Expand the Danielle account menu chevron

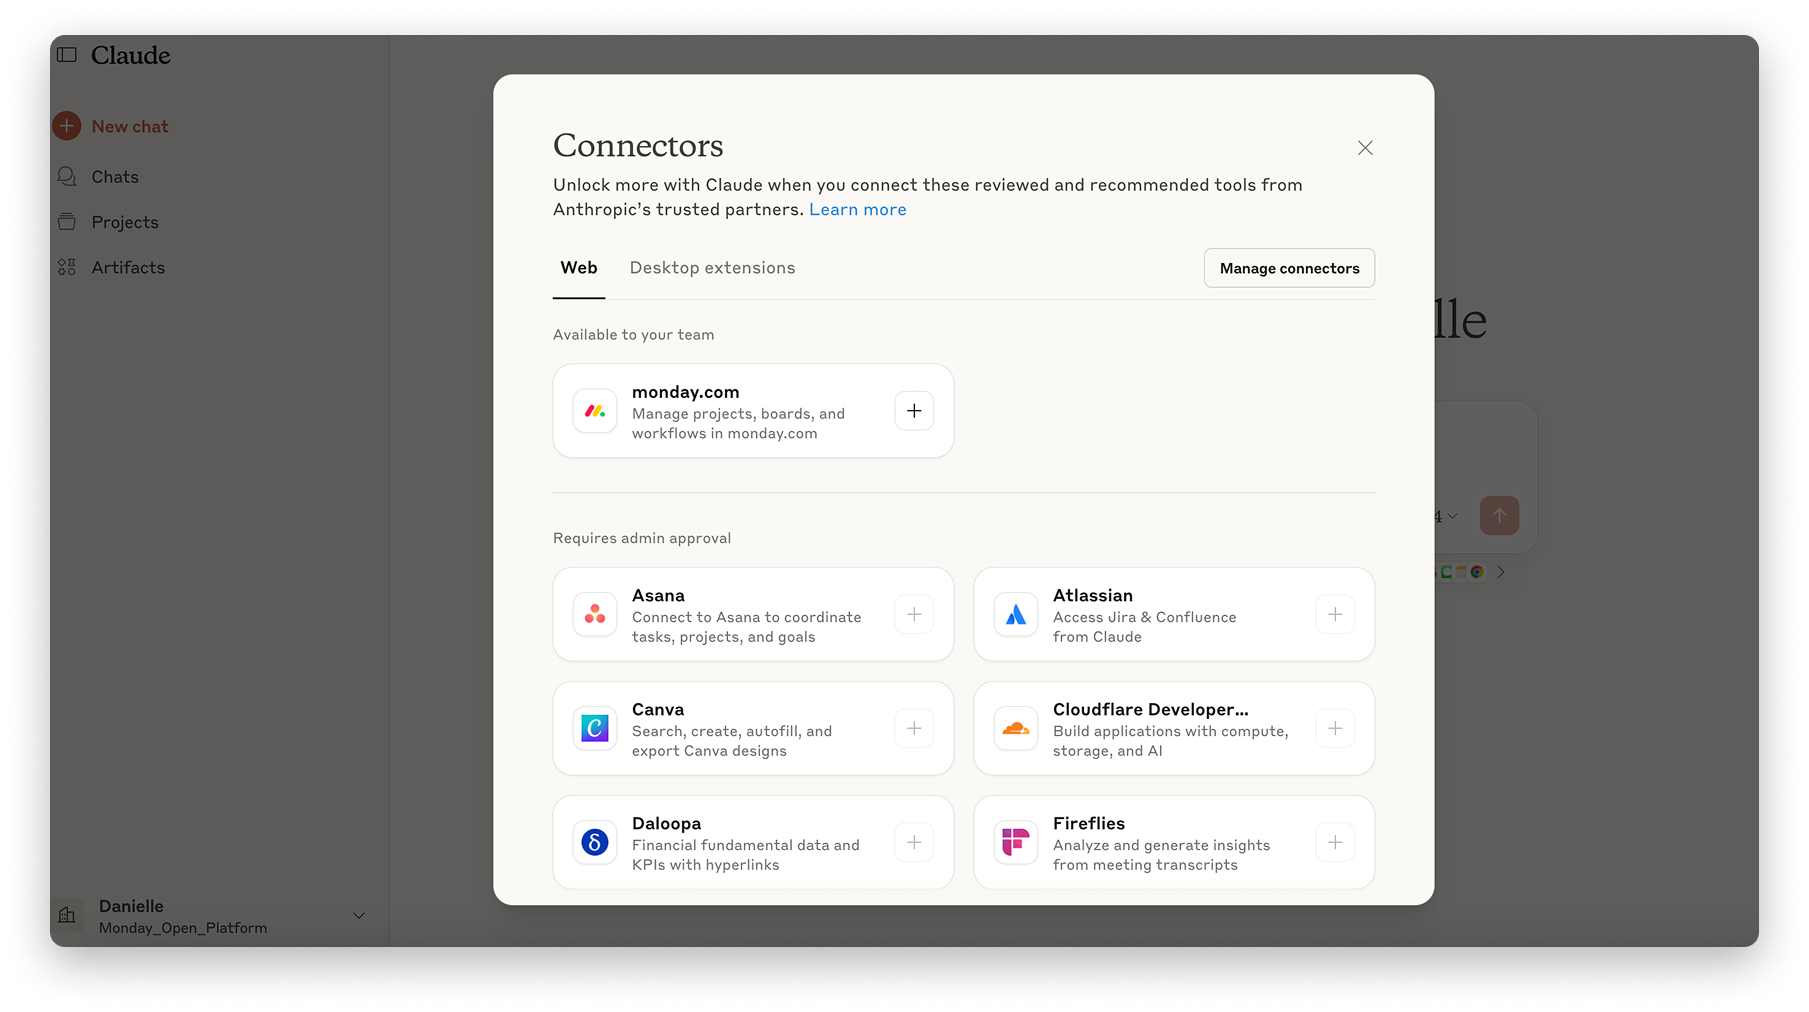[x=359, y=916]
